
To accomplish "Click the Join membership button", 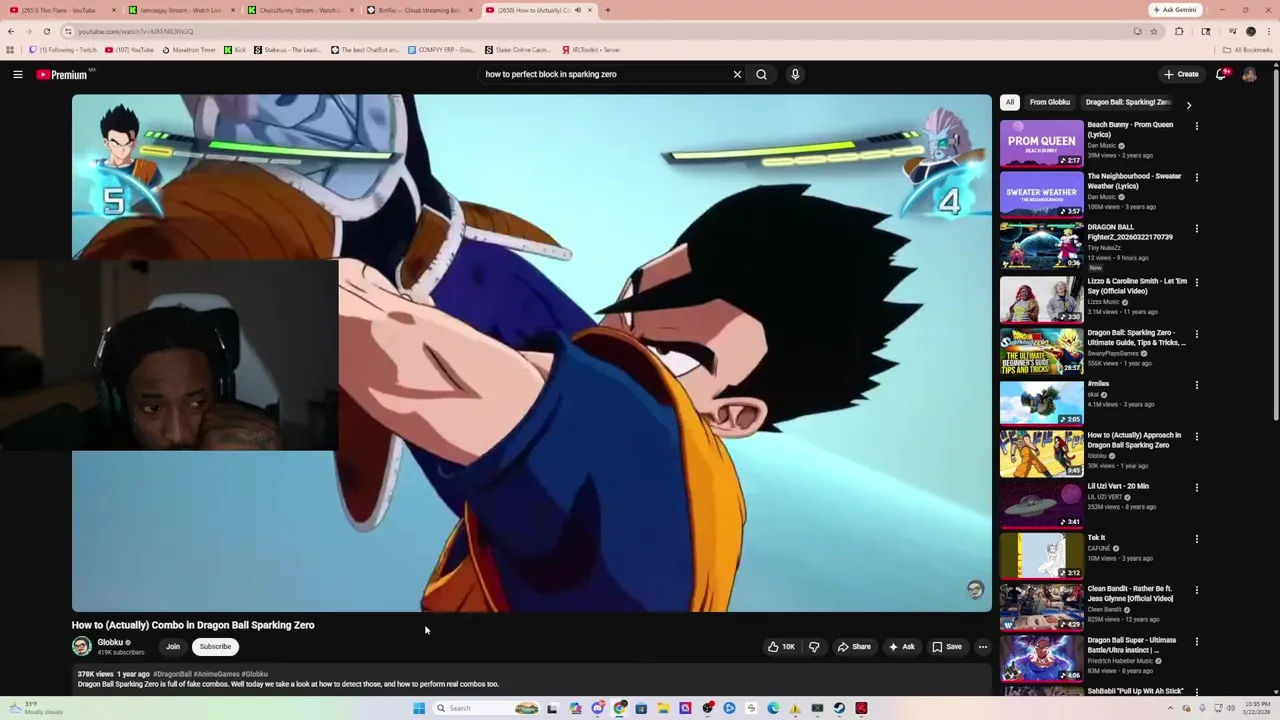I will pos(173,647).
